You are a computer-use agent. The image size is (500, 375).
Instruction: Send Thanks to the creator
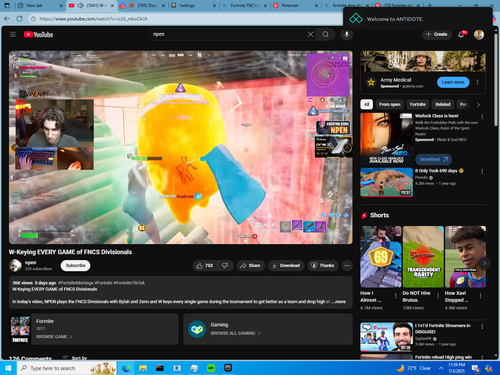(x=322, y=266)
